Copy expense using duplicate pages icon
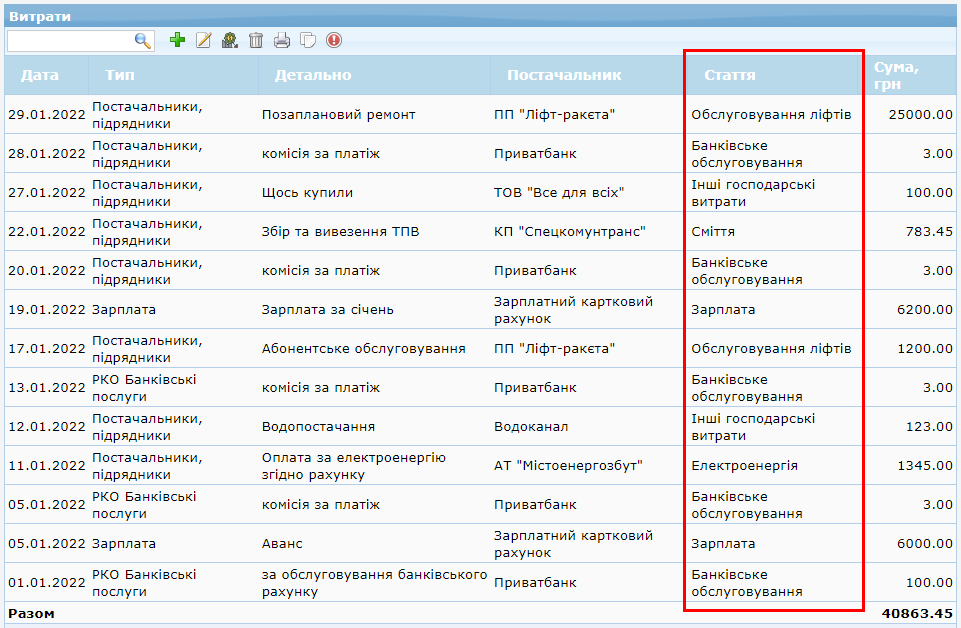Image resolution: width=961 pixels, height=628 pixels. [308, 40]
